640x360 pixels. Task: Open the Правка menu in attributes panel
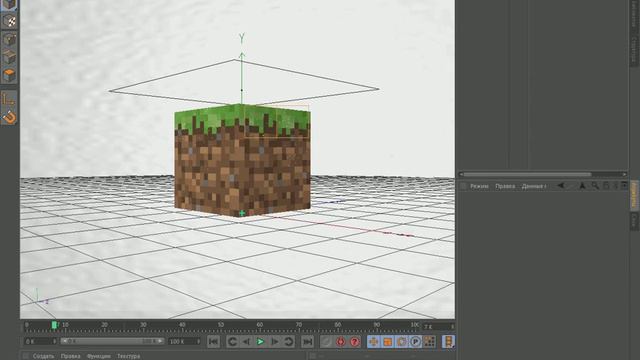pyautogui.click(x=505, y=186)
